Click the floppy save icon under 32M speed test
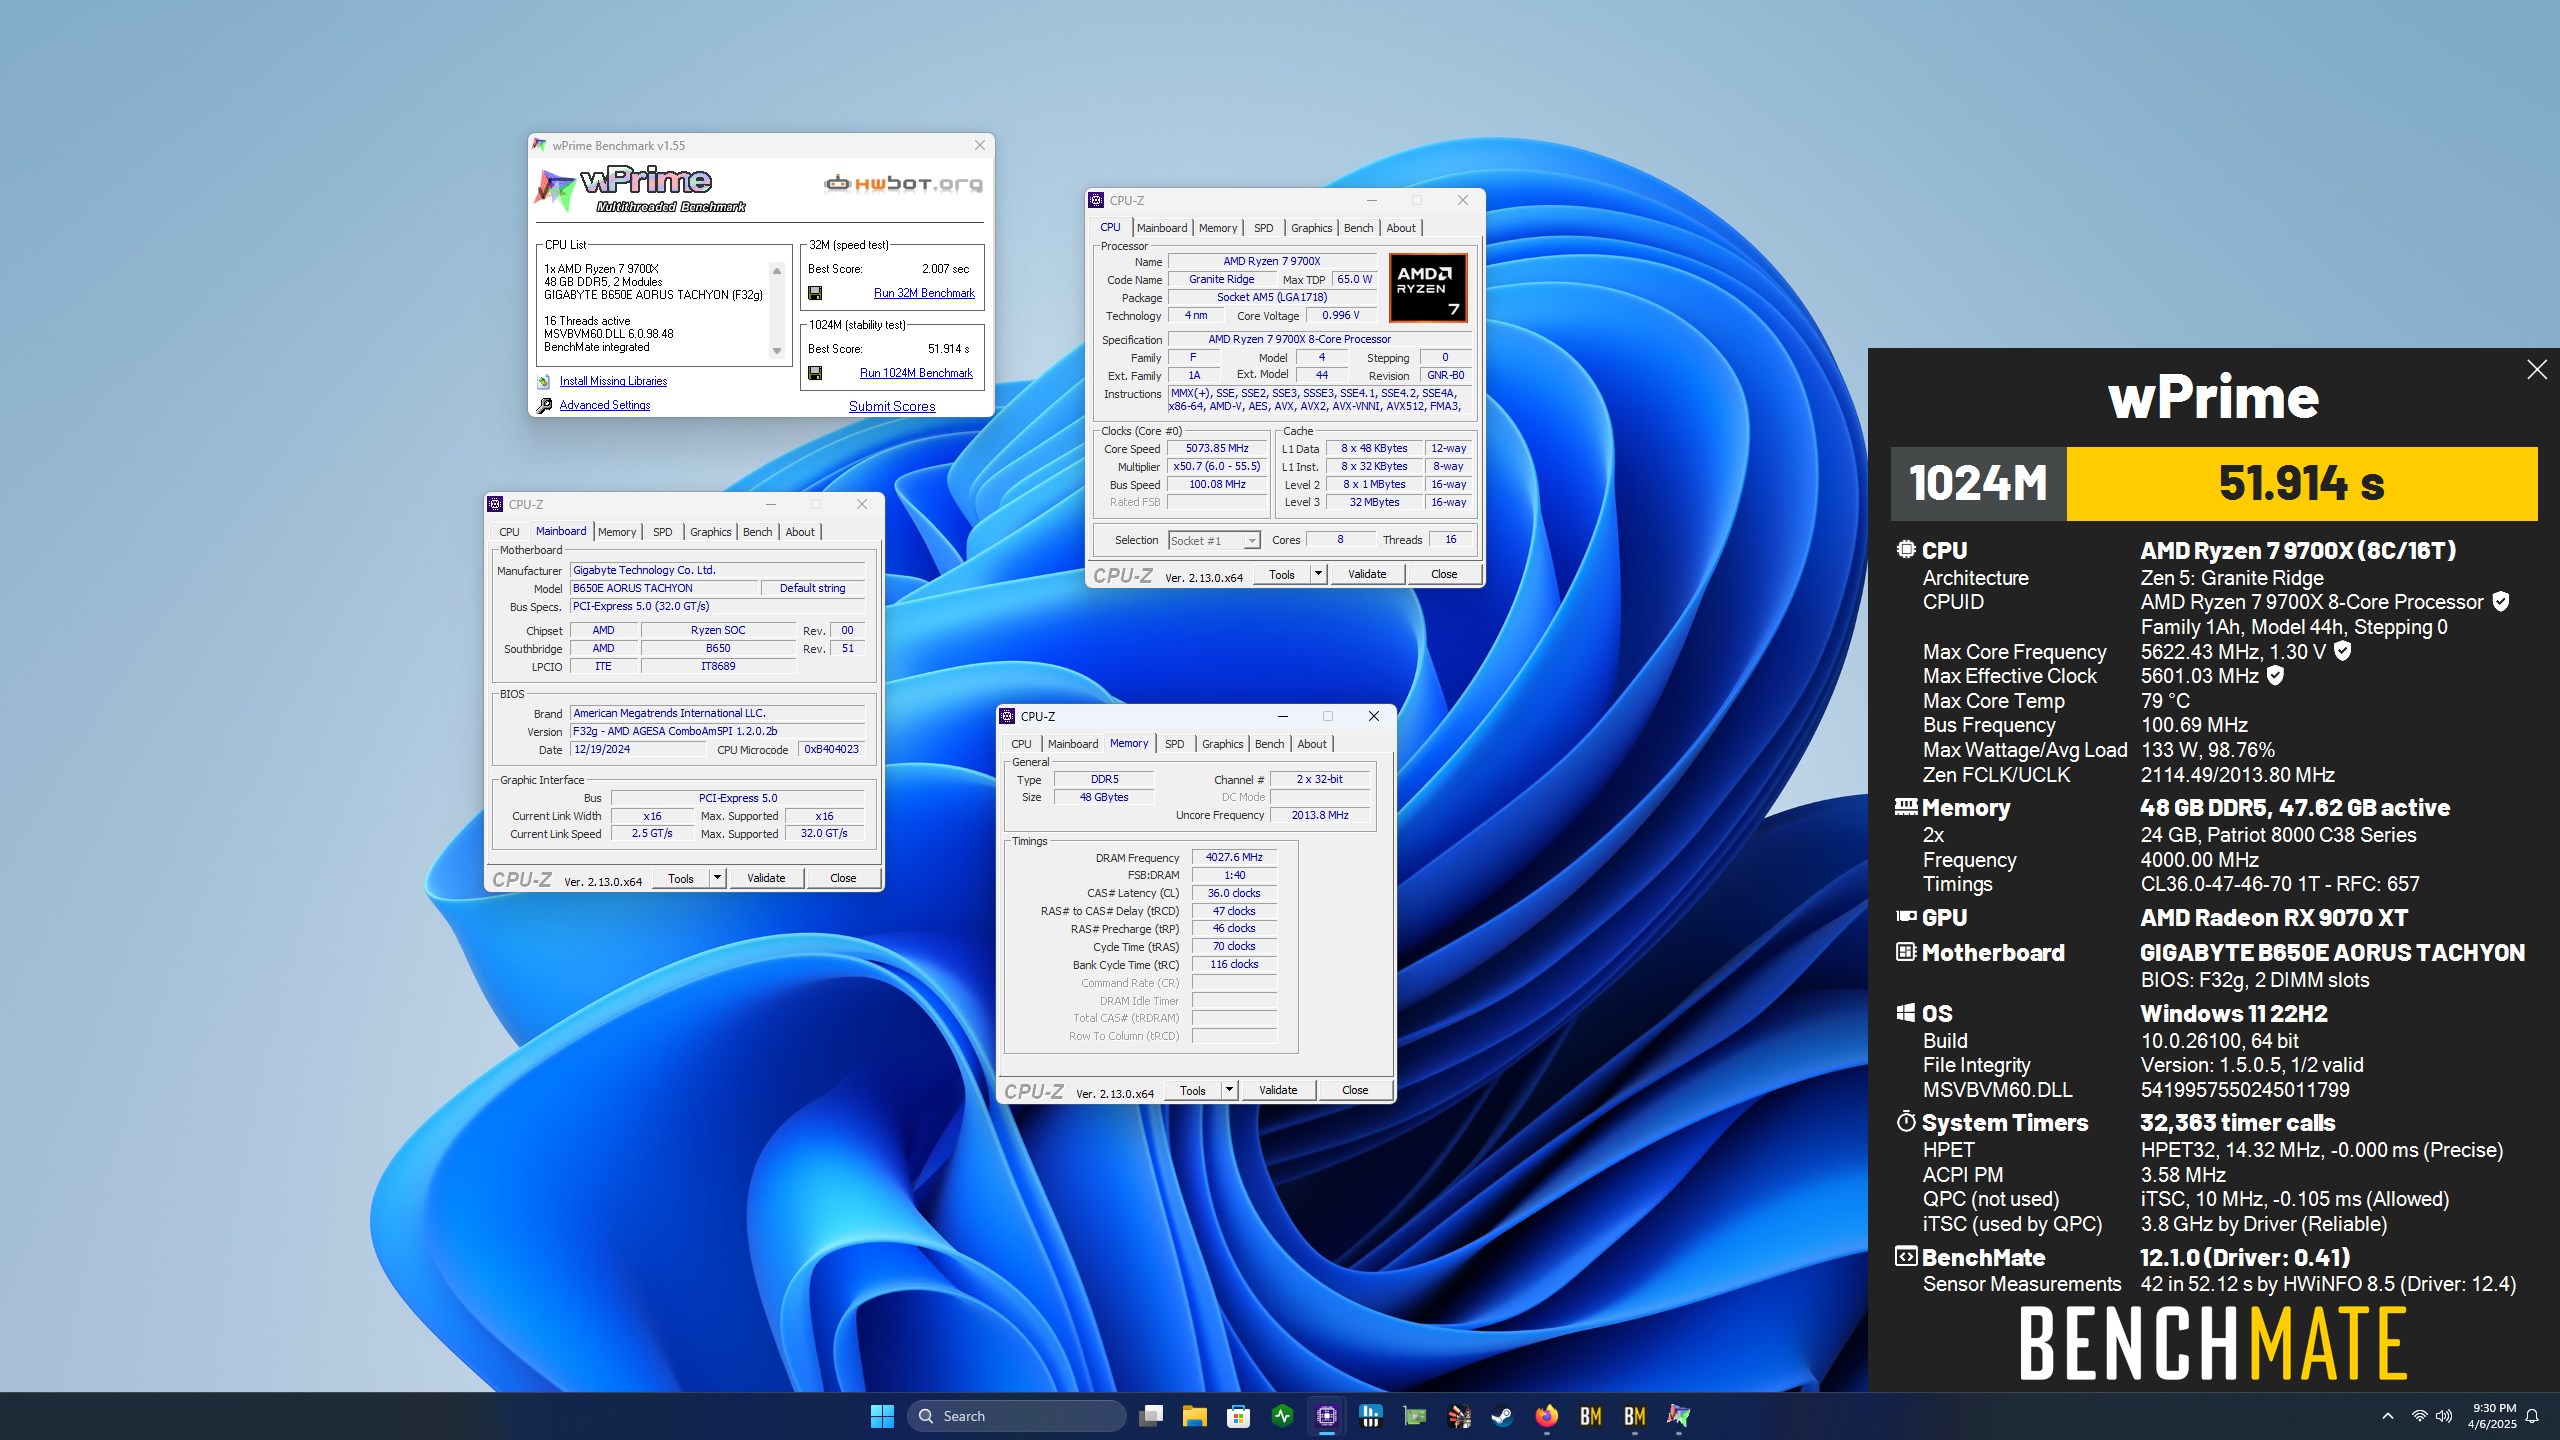 pyautogui.click(x=815, y=293)
